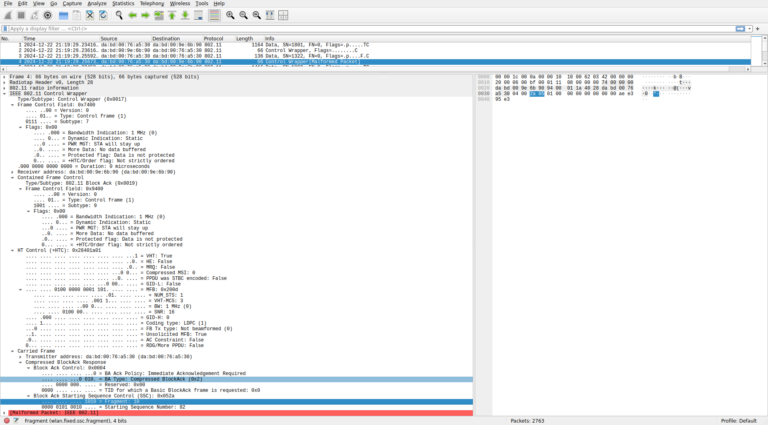Screen dimensions: 768x425
Task: Sort the list by the Length column
Action: tap(249, 39)
